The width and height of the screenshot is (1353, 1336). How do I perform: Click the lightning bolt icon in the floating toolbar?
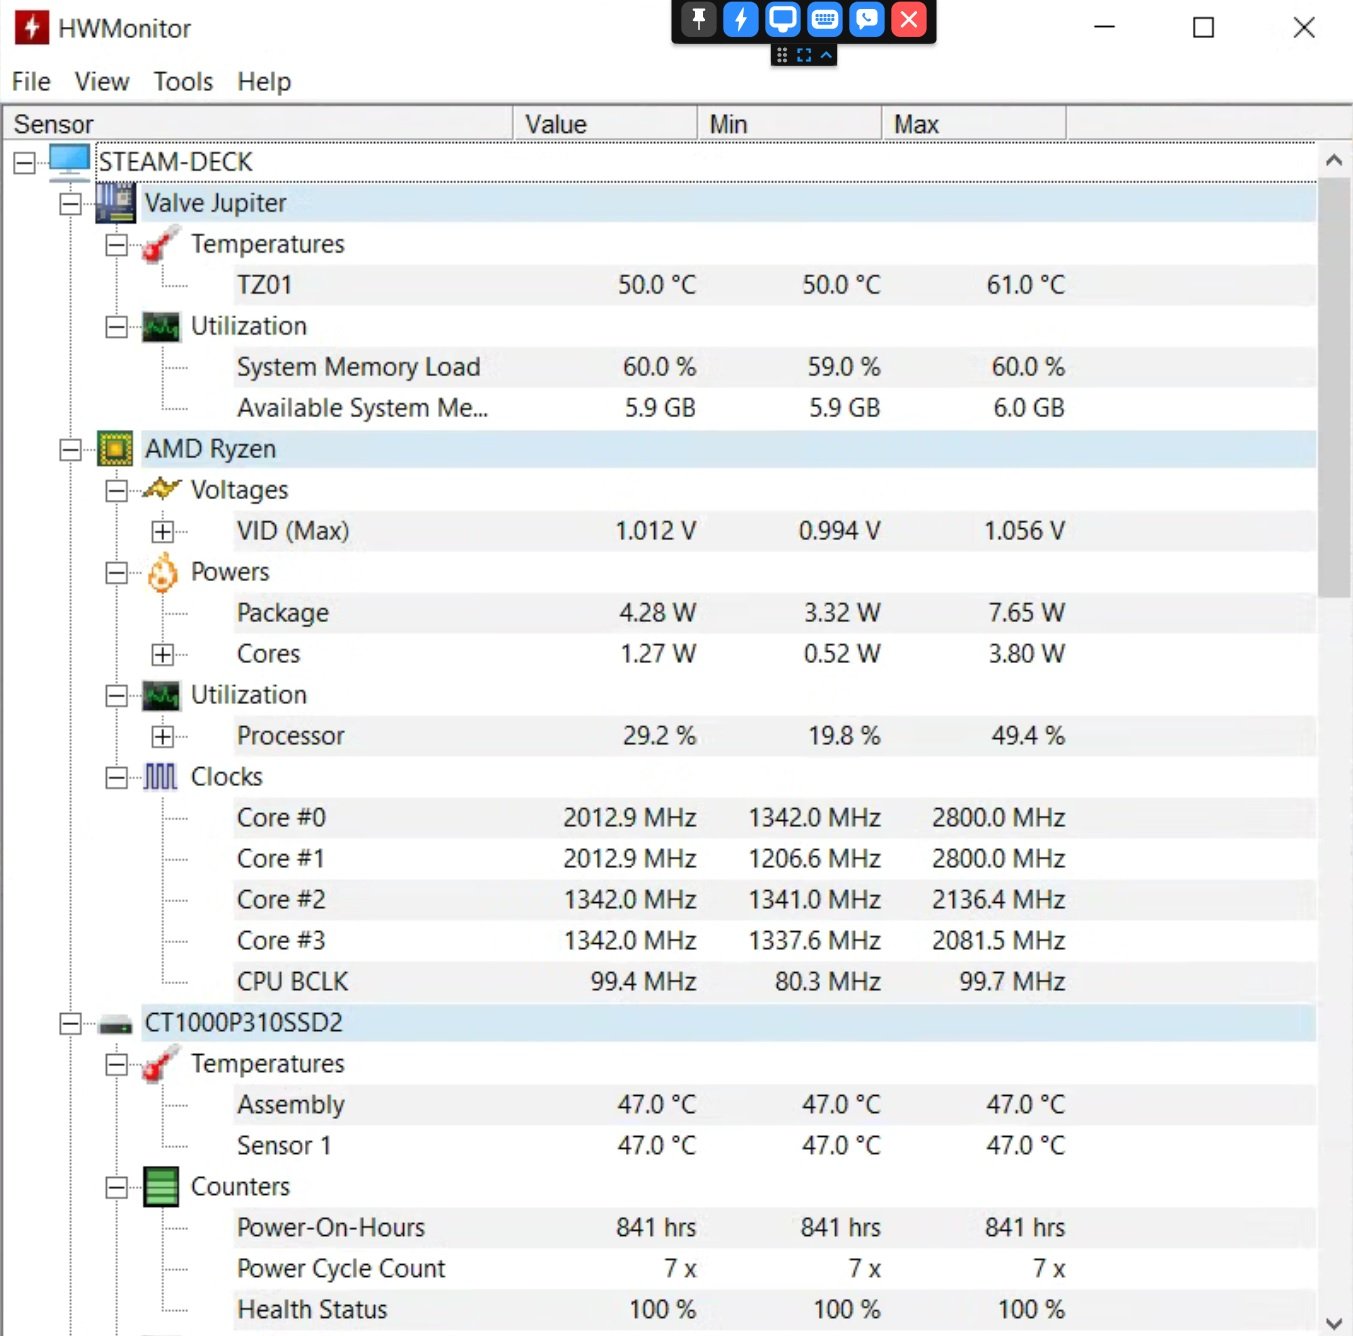[740, 19]
